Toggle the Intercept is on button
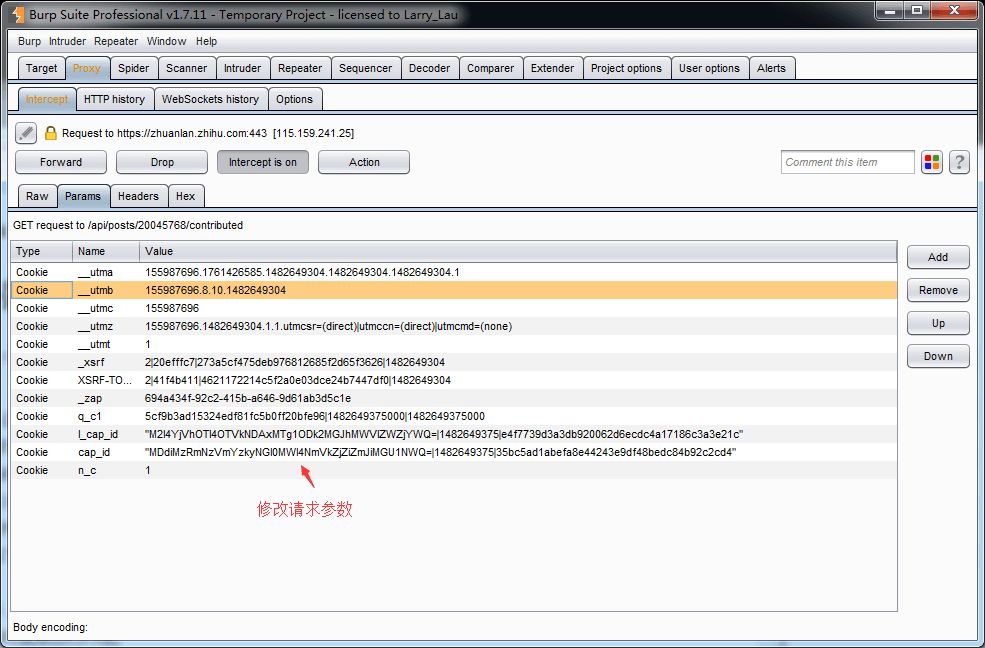Screen dimensions: 985x648 tap(263, 162)
